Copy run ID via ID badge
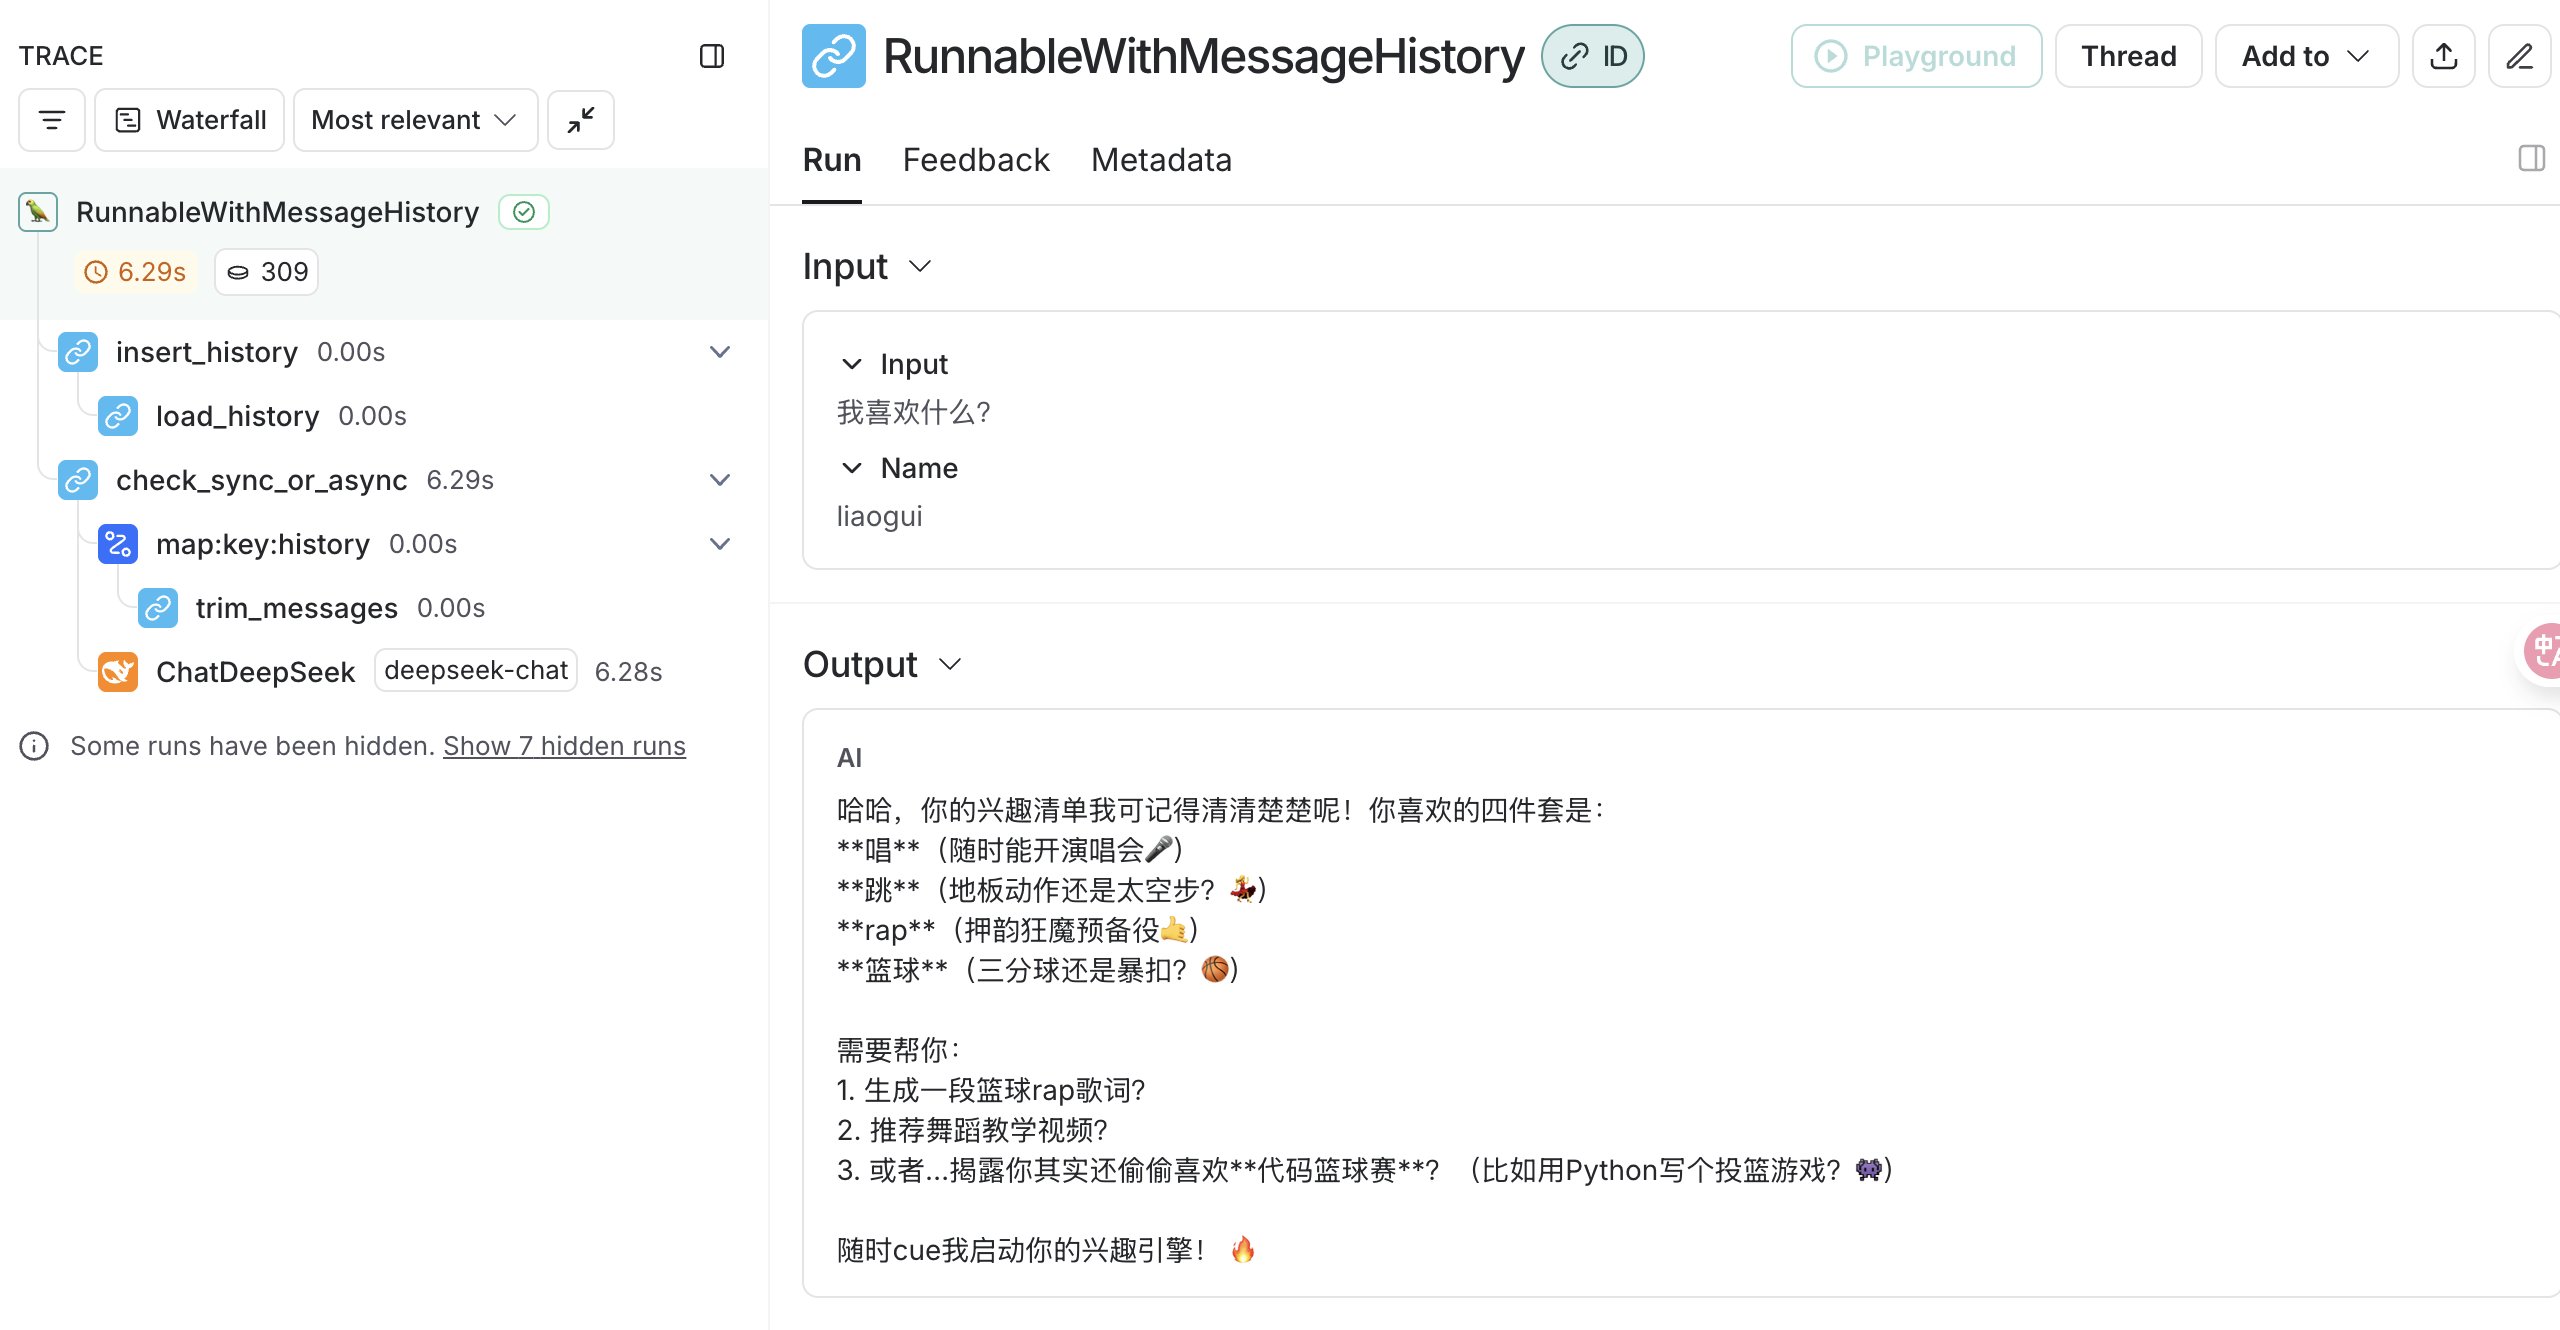 [x=1593, y=56]
